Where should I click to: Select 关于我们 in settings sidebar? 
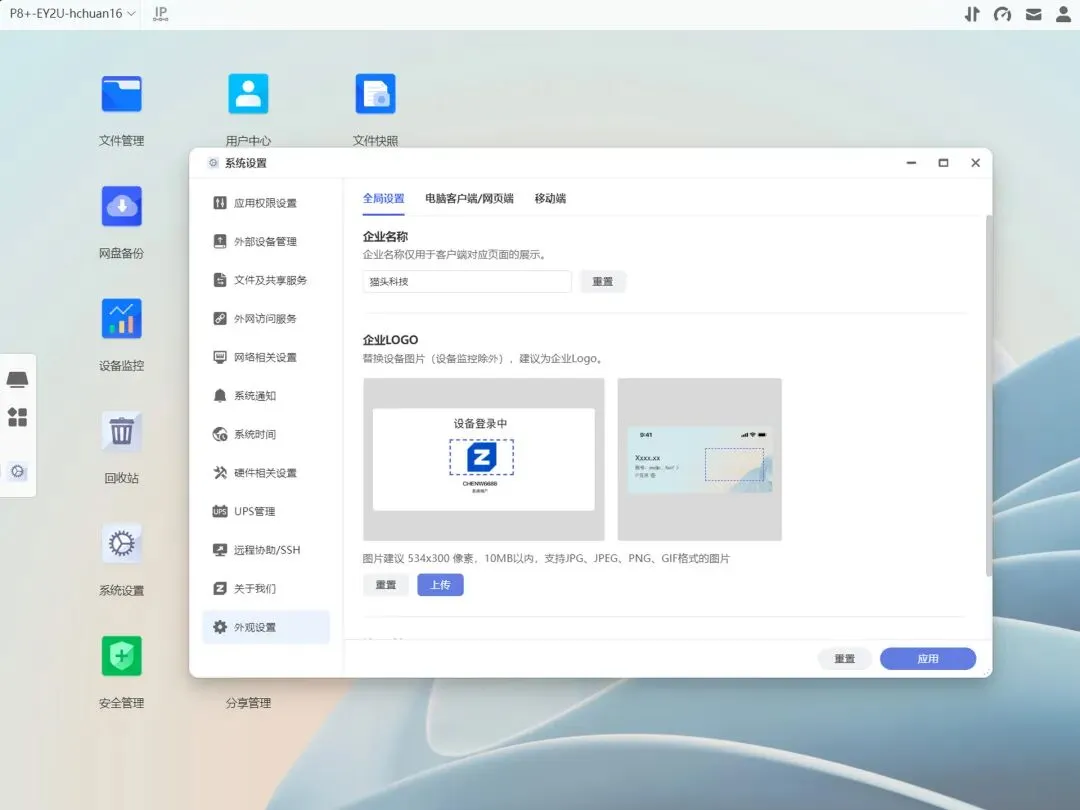click(266, 588)
